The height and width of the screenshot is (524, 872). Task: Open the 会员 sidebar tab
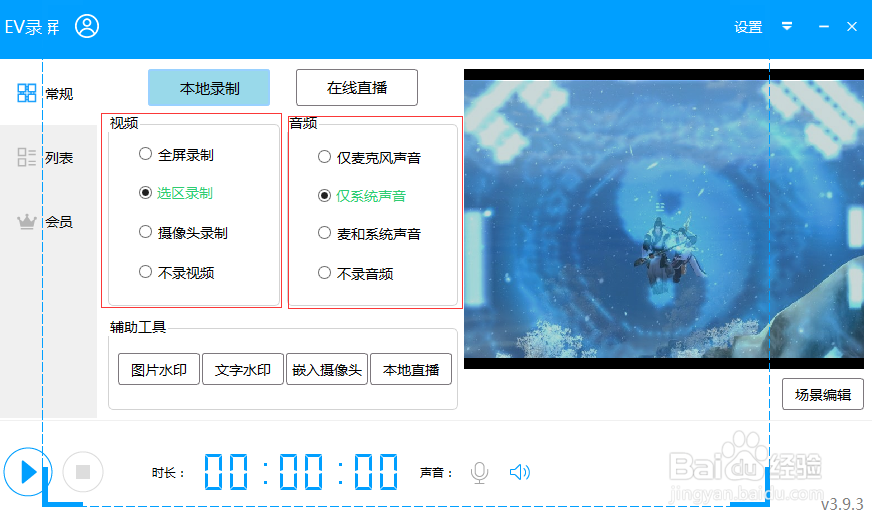coord(46,222)
